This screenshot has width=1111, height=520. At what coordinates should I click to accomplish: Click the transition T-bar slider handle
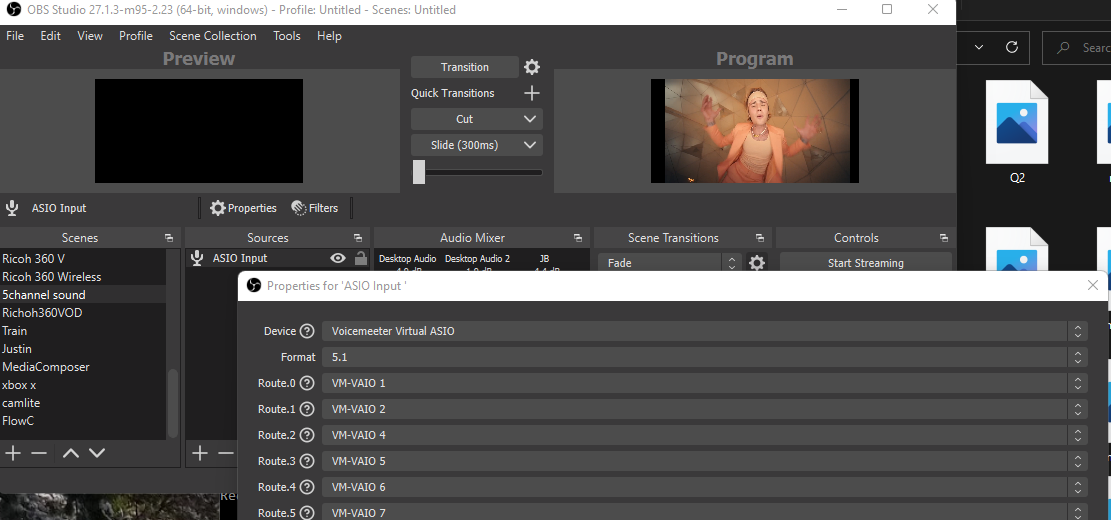click(419, 172)
